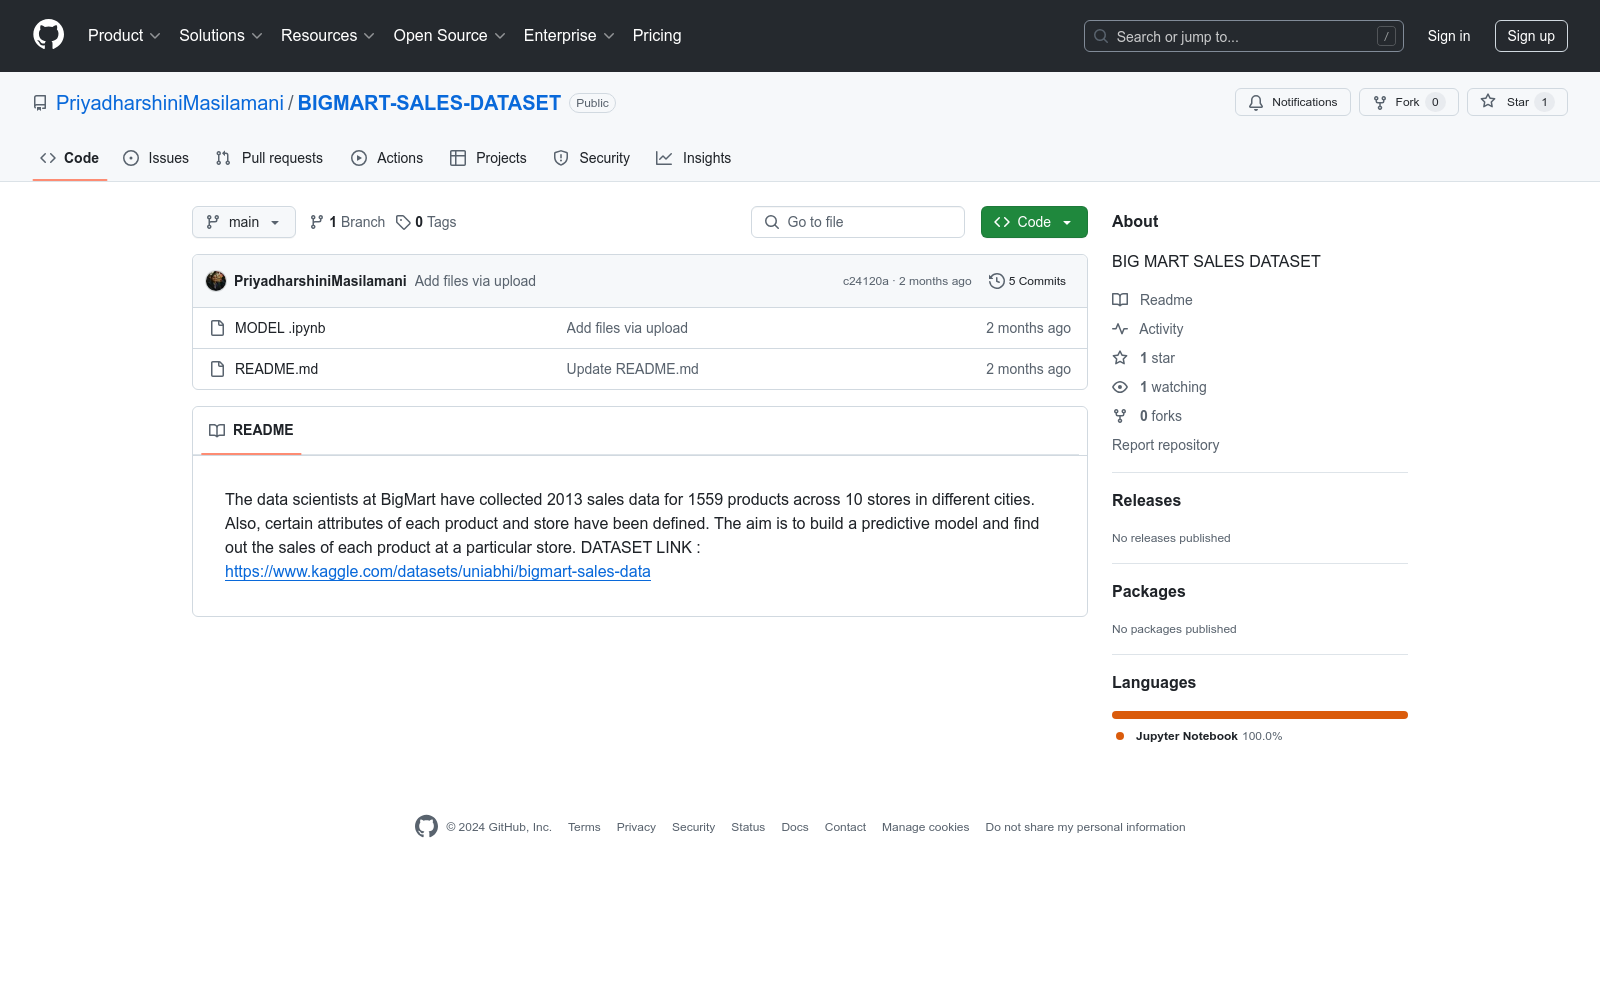Image resolution: width=1600 pixels, height=1000 pixels.
Task: Open the Product dropdown menu
Action: tap(124, 36)
